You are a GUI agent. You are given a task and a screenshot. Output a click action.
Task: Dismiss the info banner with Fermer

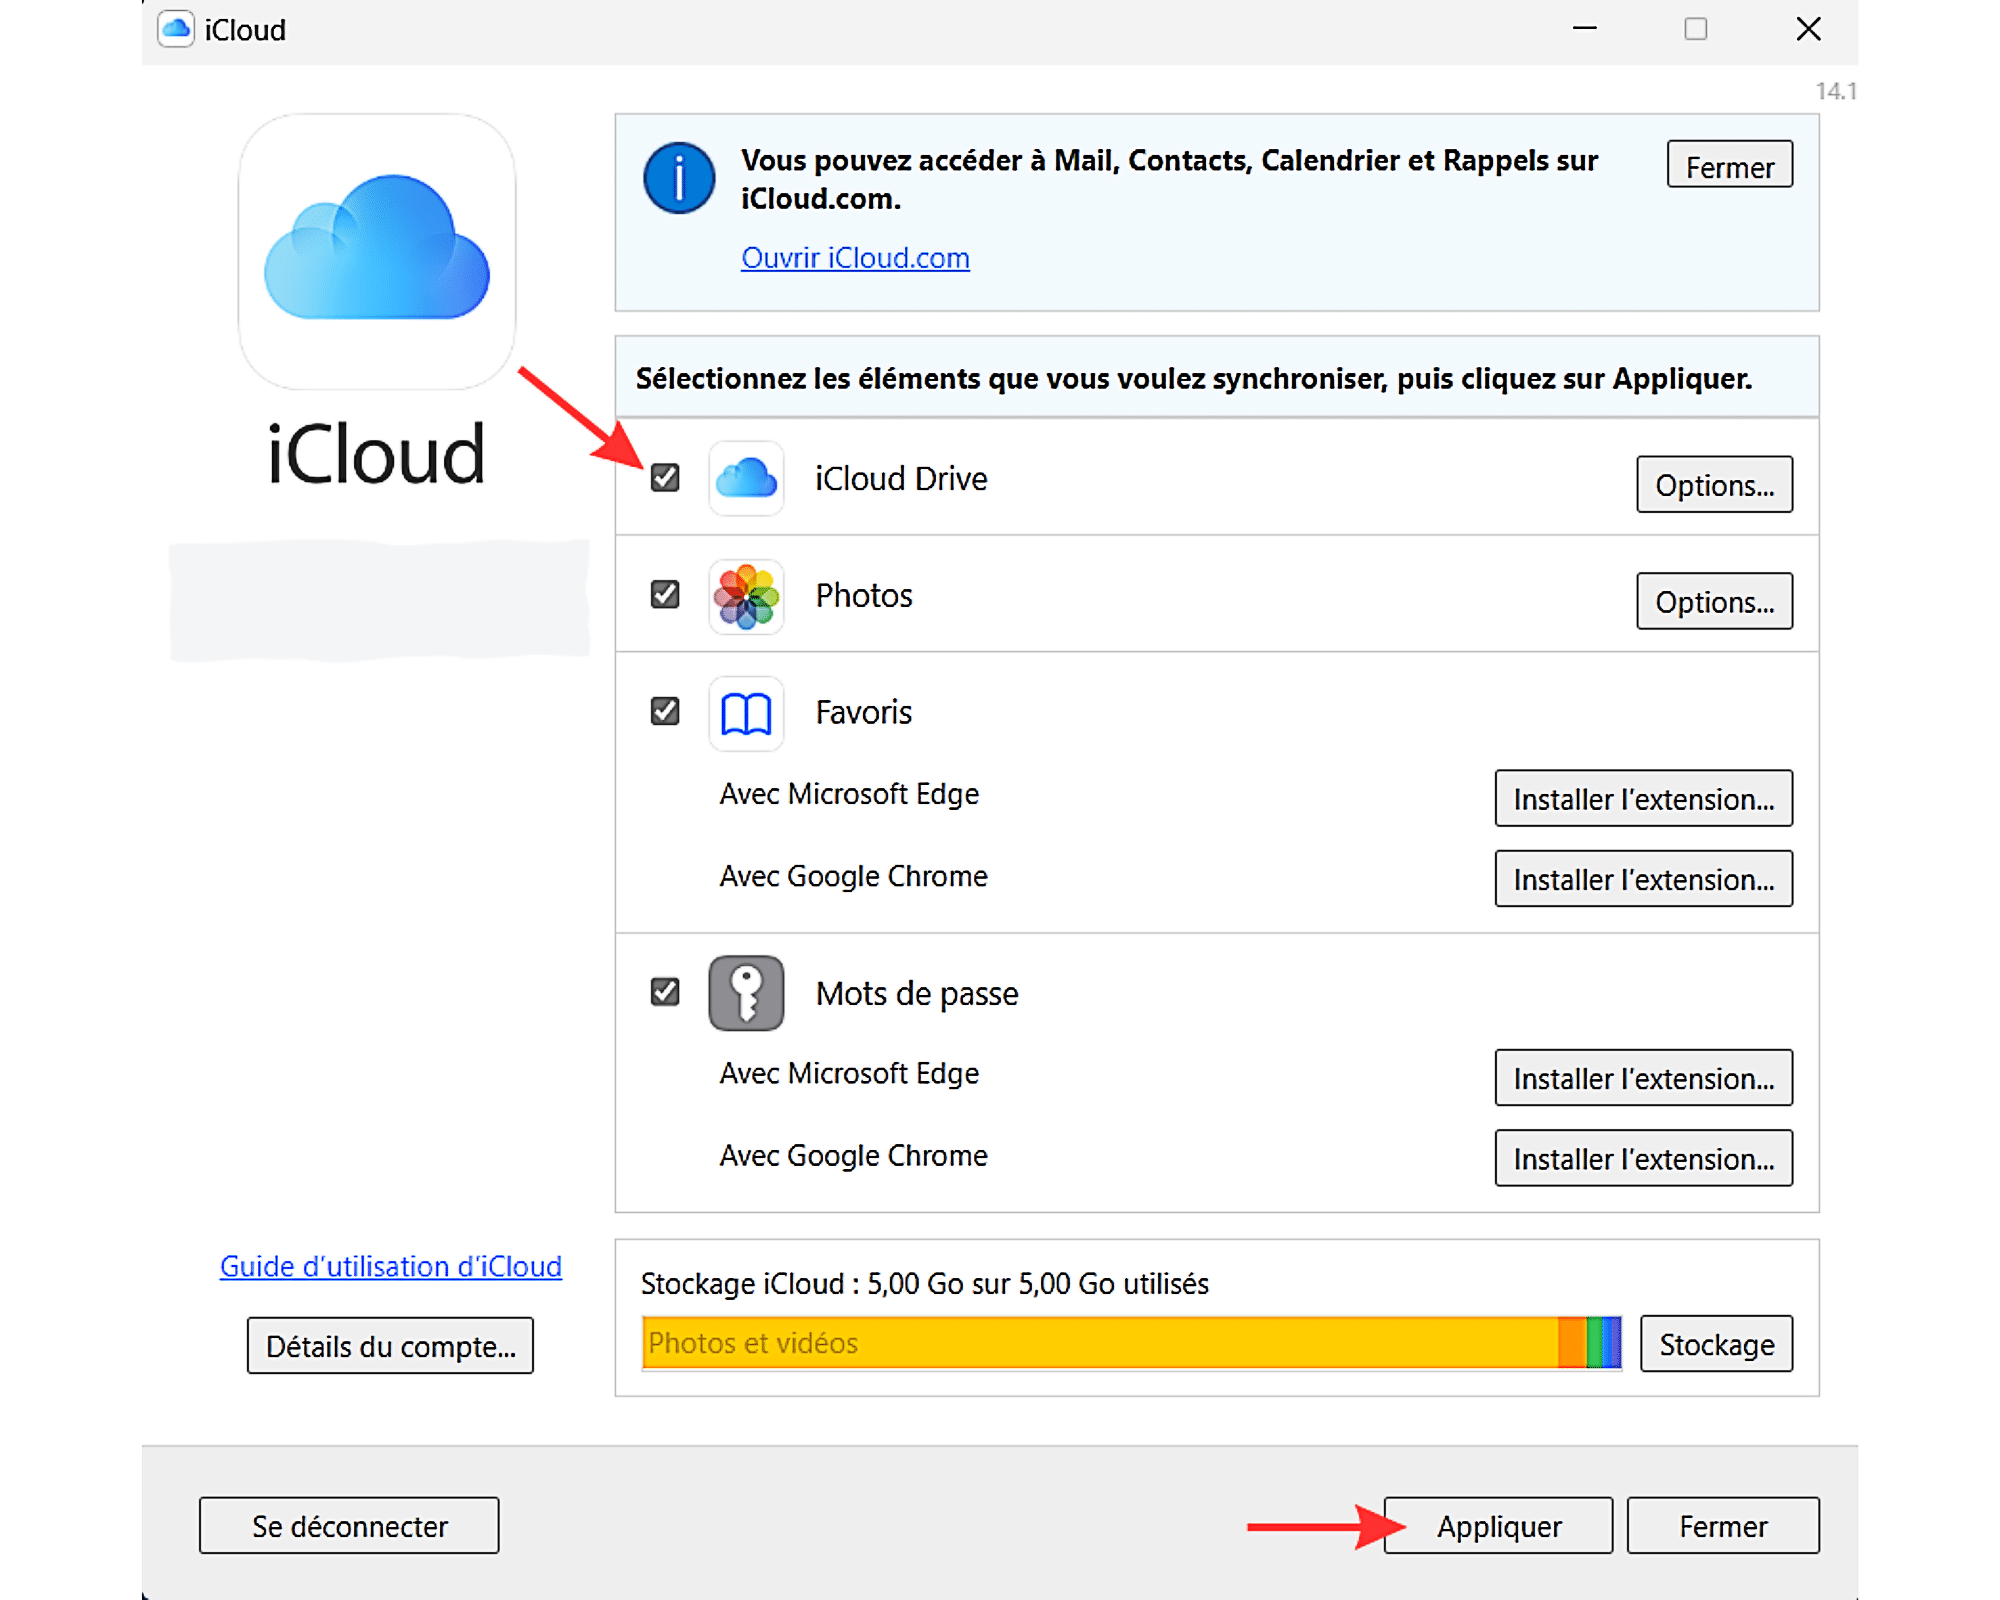pos(1730,165)
